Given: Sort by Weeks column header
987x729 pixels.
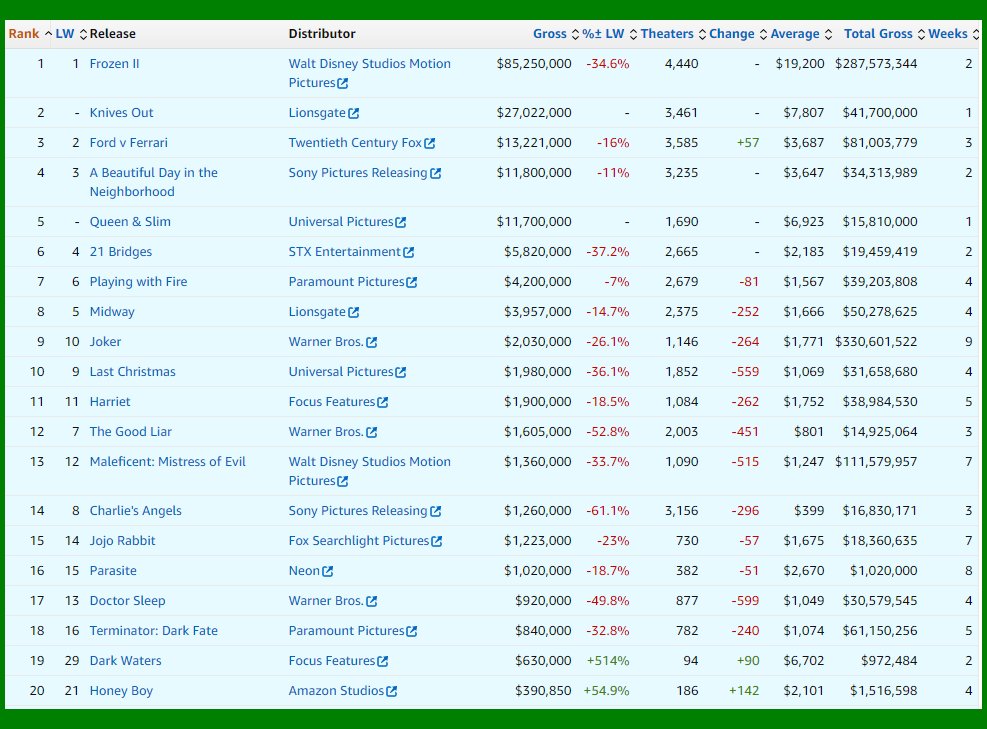Looking at the screenshot, I should [947, 34].
